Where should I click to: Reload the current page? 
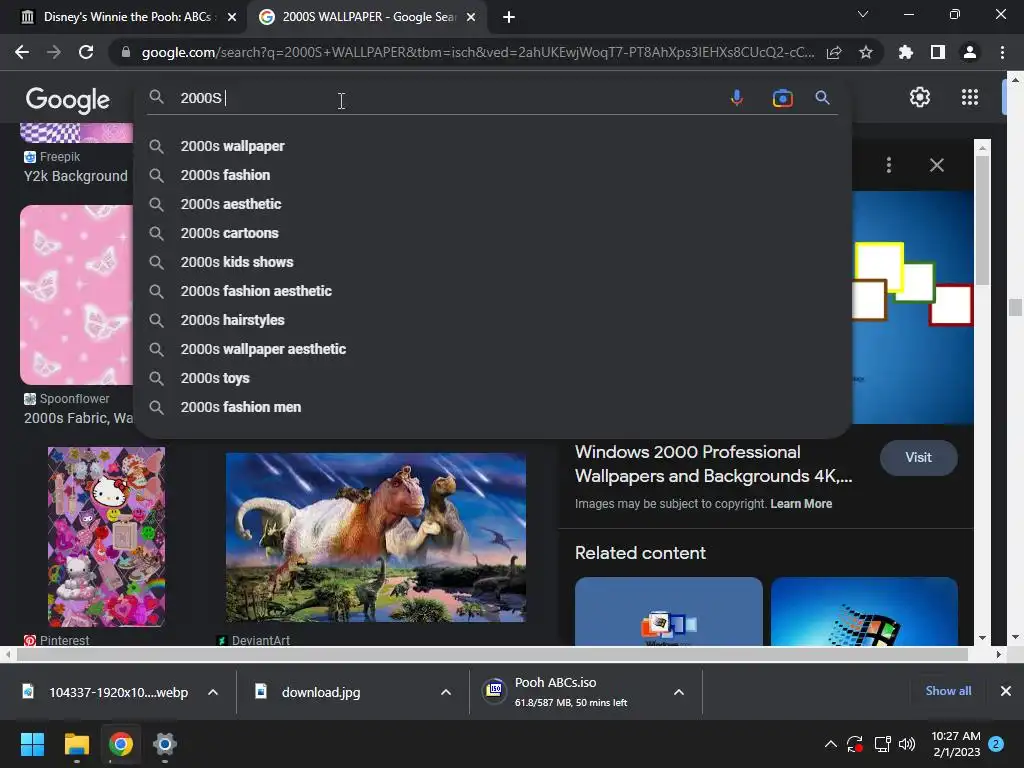click(x=86, y=52)
